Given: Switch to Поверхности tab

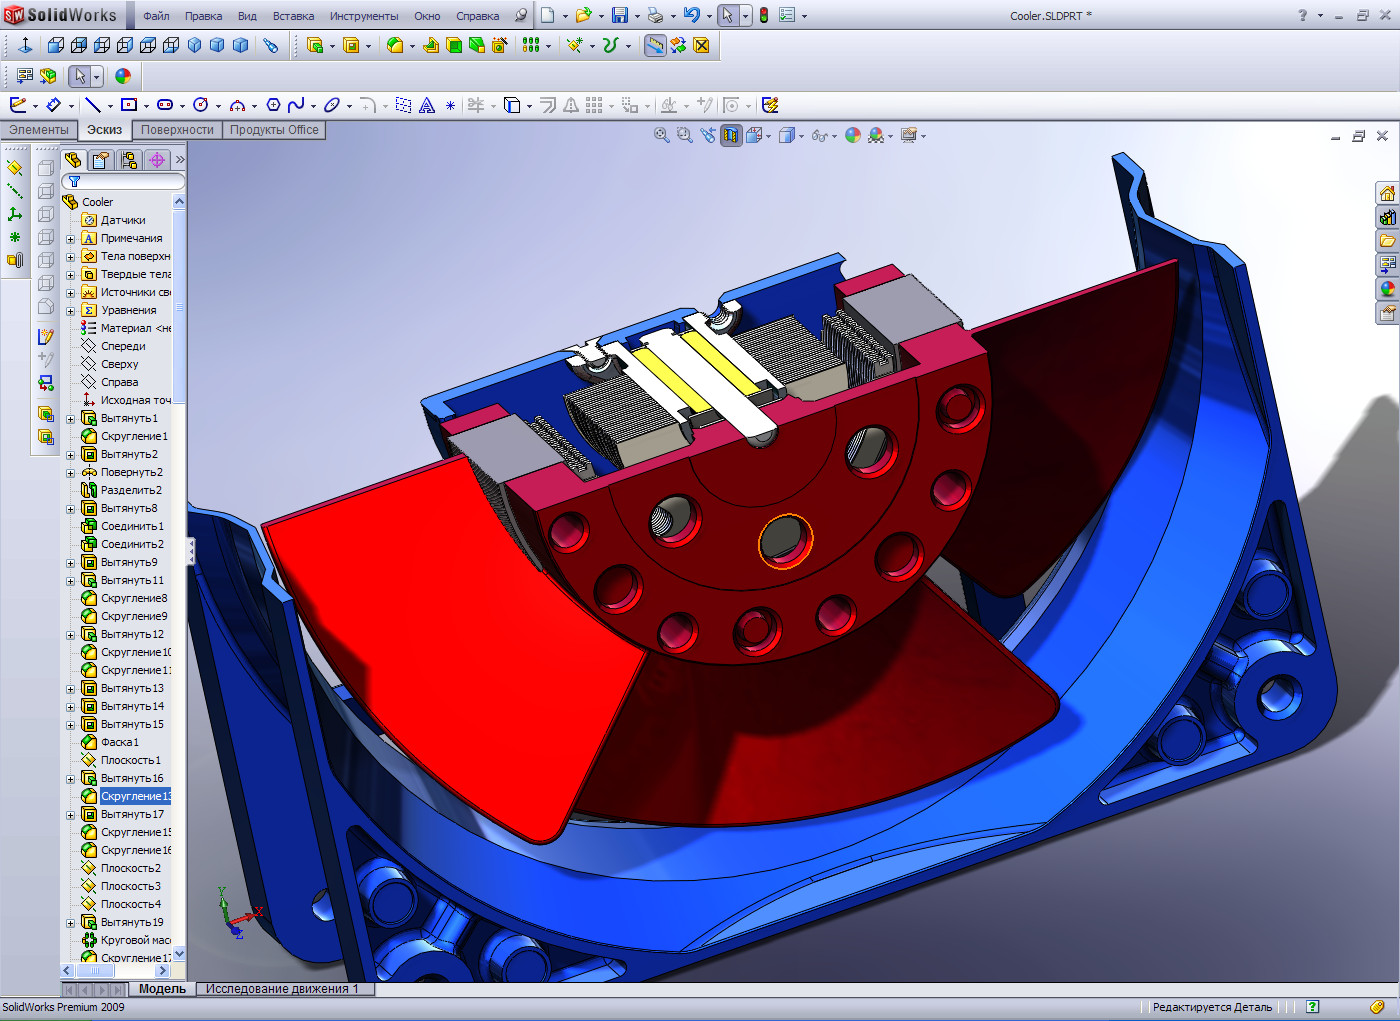Looking at the screenshot, I should pos(177,130).
